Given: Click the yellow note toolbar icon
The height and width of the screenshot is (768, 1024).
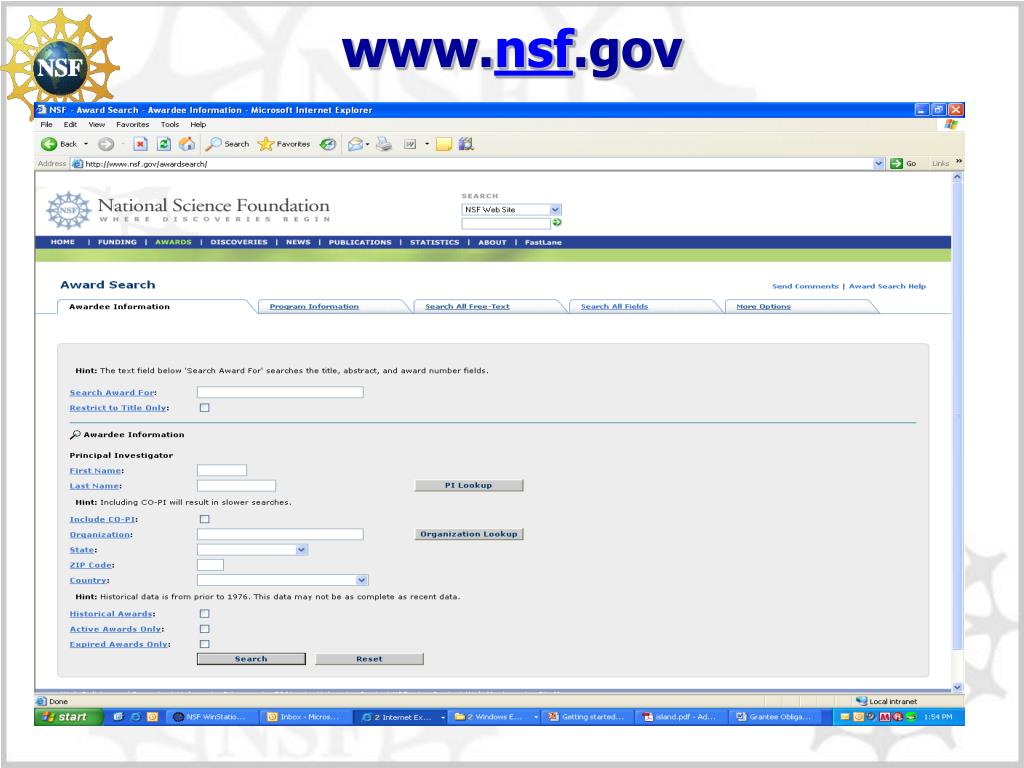Looking at the screenshot, I should [443, 144].
